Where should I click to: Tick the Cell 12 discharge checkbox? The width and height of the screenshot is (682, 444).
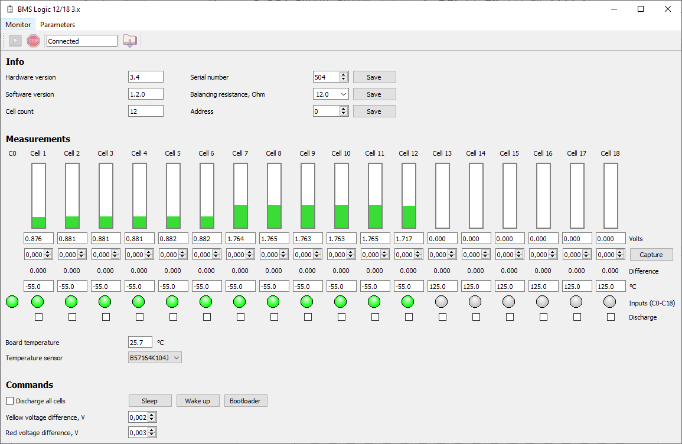click(x=408, y=317)
